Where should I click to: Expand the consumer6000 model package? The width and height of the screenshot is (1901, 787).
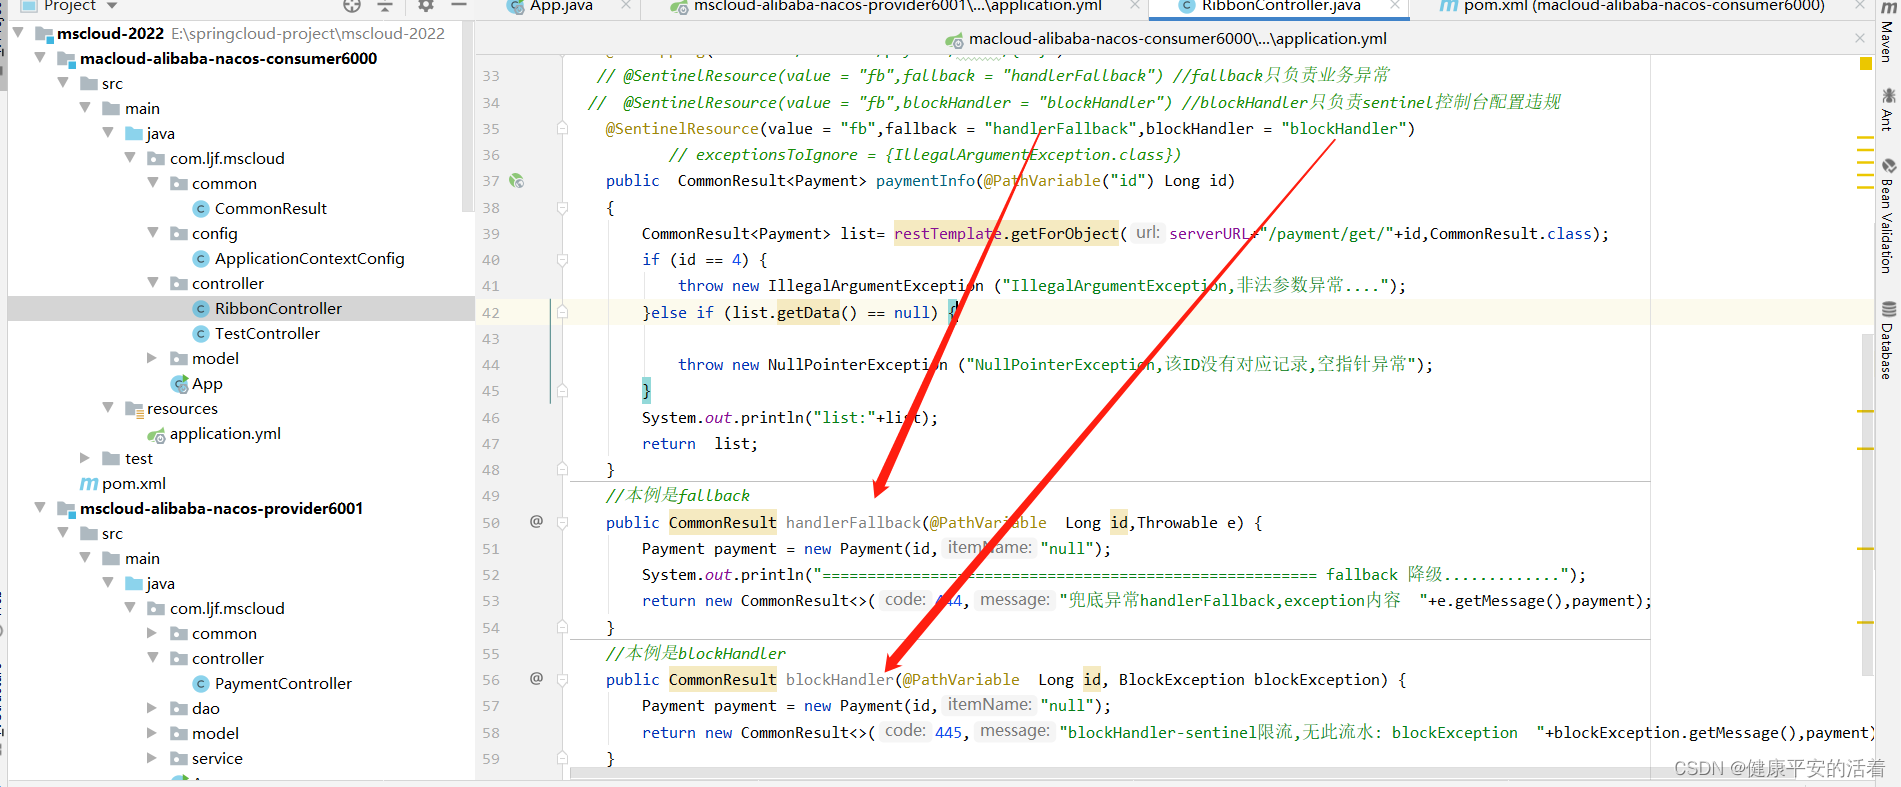pyautogui.click(x=153, y=358)
